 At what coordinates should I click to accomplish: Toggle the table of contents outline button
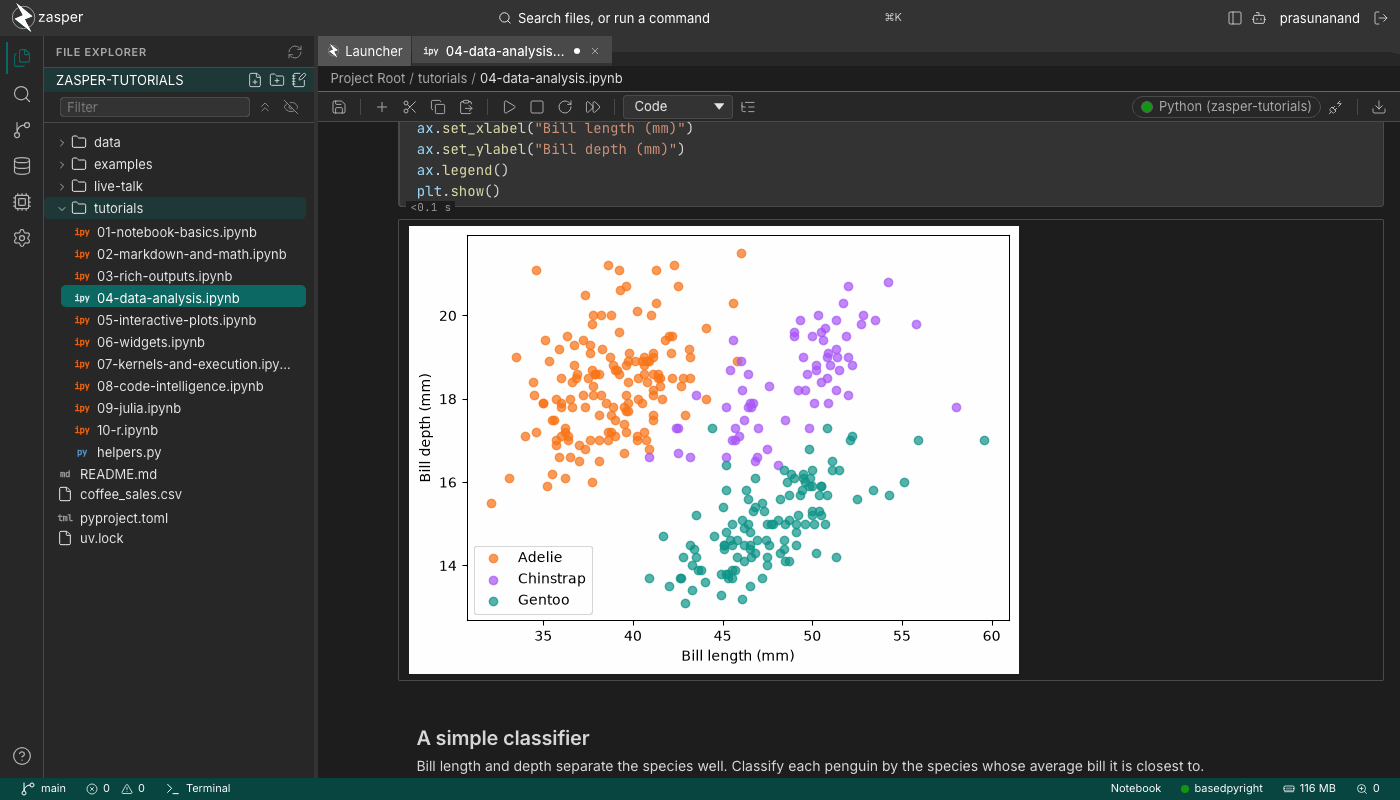click(748, 107)
